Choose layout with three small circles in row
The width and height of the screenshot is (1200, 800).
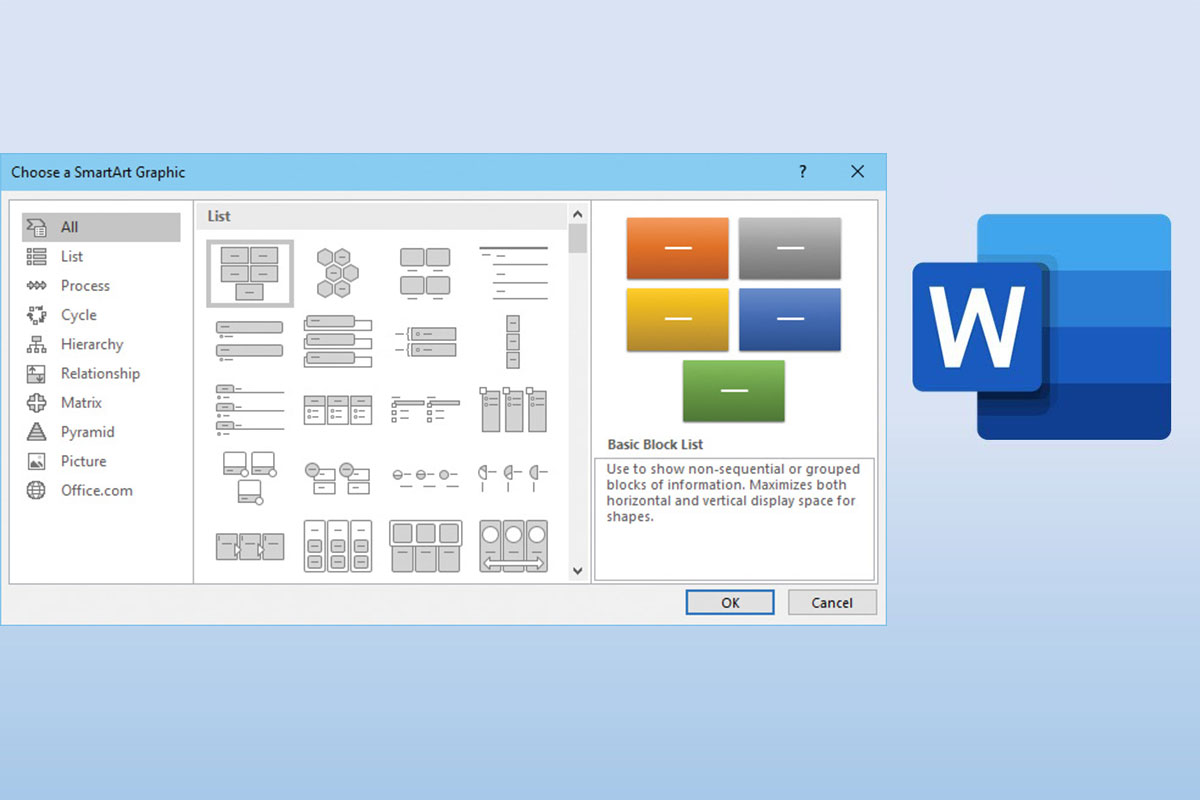click(x=425, y=478)
